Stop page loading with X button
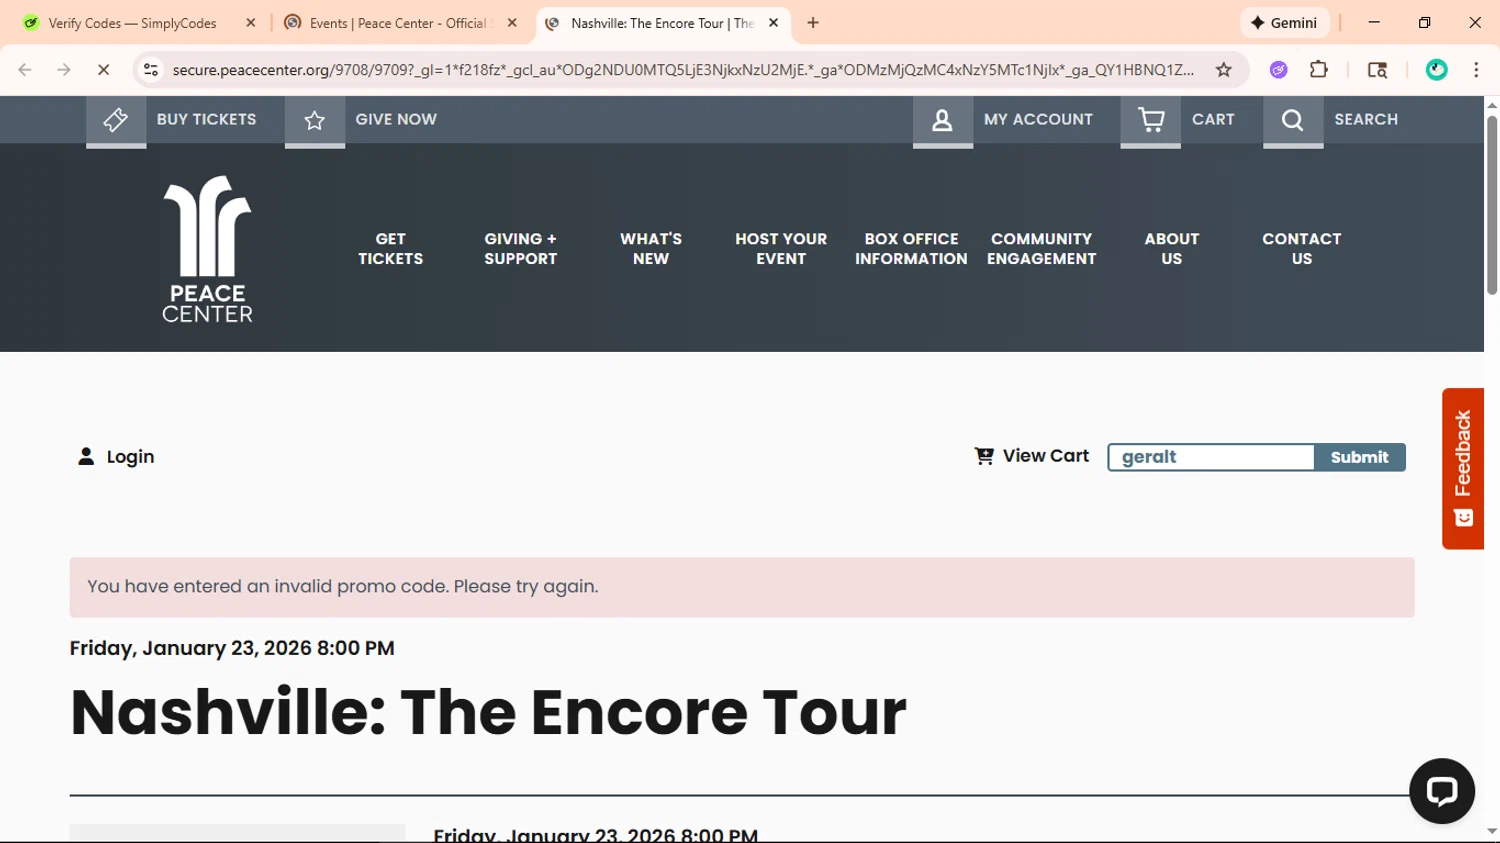 pyautogui.click(x=103, y=70)
